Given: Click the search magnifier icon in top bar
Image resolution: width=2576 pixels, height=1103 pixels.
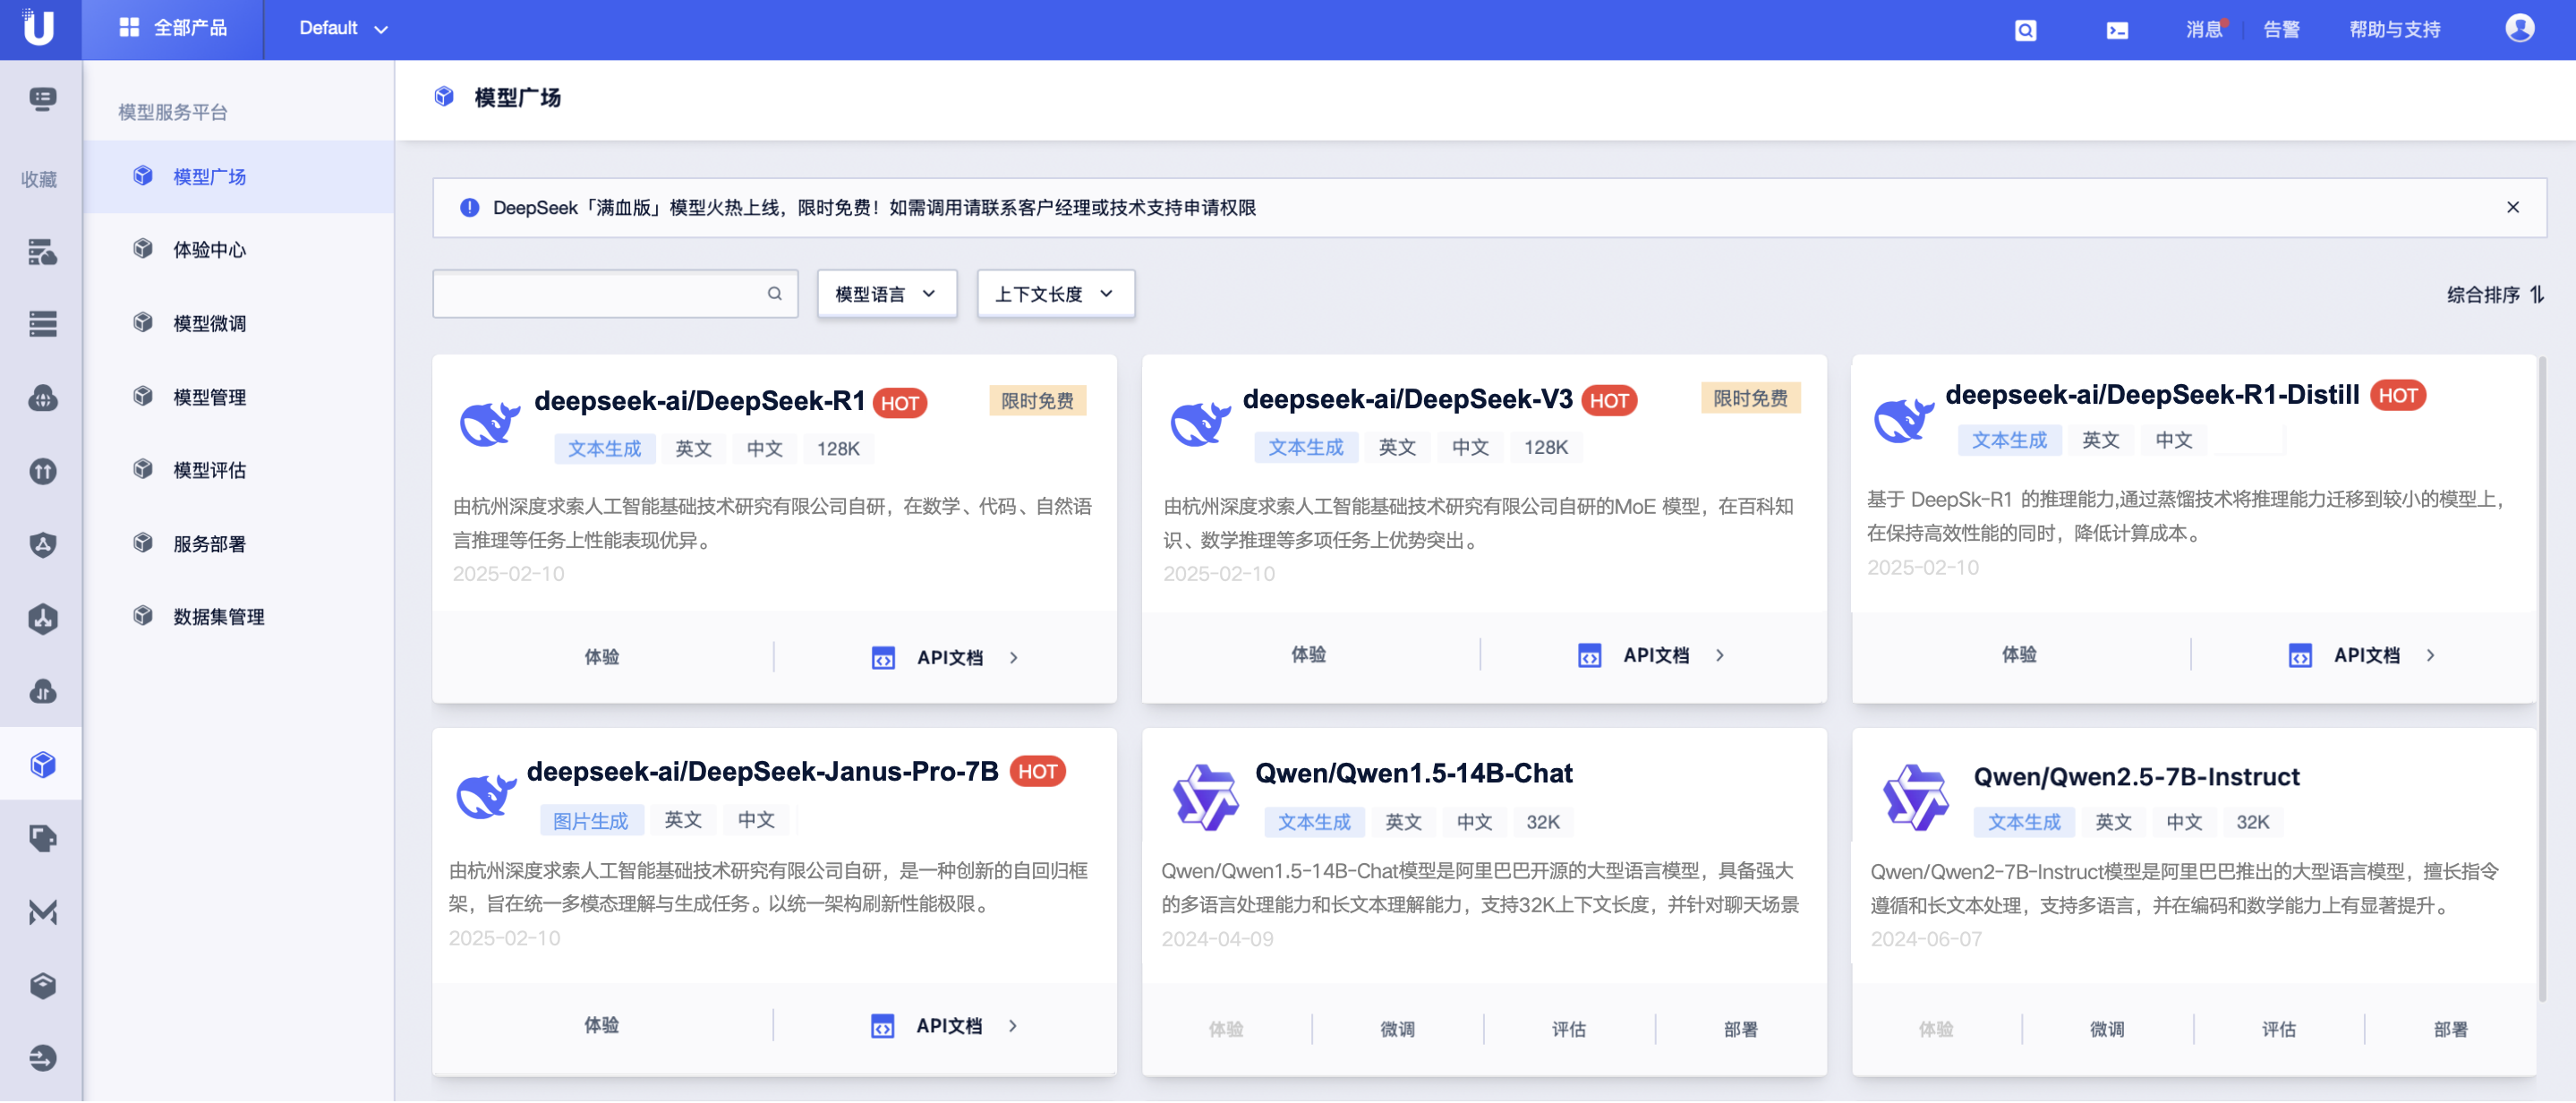Looking at the screenshot, I should 2025,30.
